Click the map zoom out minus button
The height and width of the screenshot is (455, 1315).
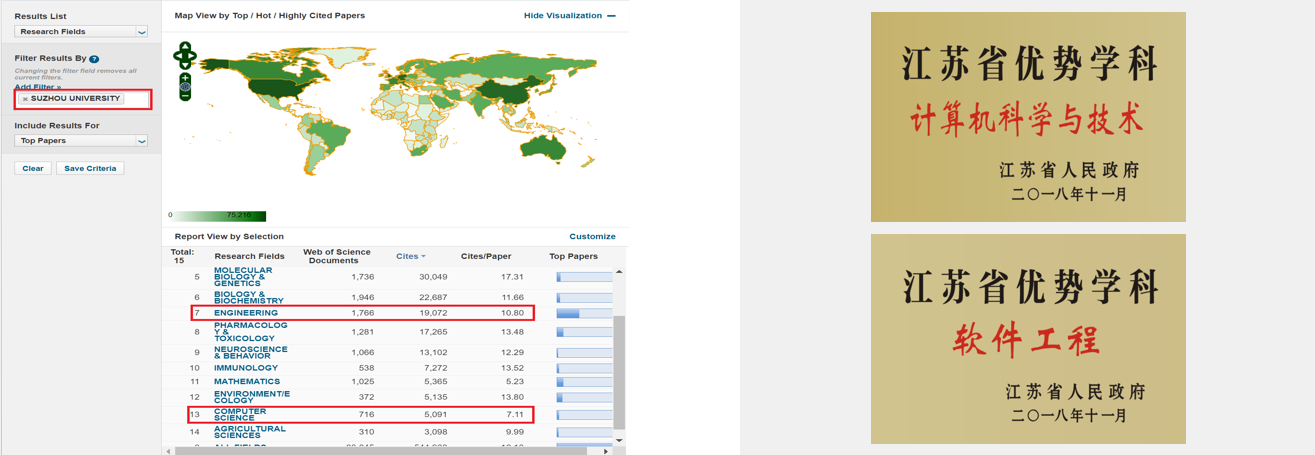point(185,95)
